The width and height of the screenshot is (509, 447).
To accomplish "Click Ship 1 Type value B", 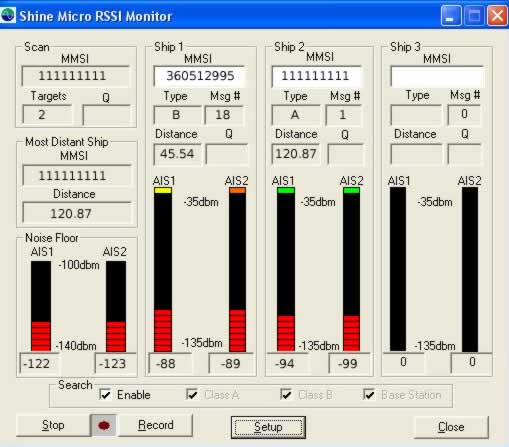I will pos(177,115).
